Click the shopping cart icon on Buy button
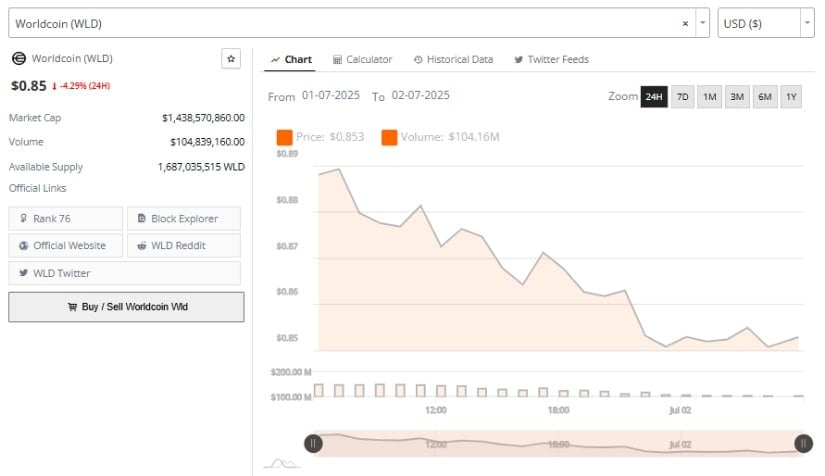Image resolution: width=825 pixels, height=476 pixels. [x=72, y=307]
